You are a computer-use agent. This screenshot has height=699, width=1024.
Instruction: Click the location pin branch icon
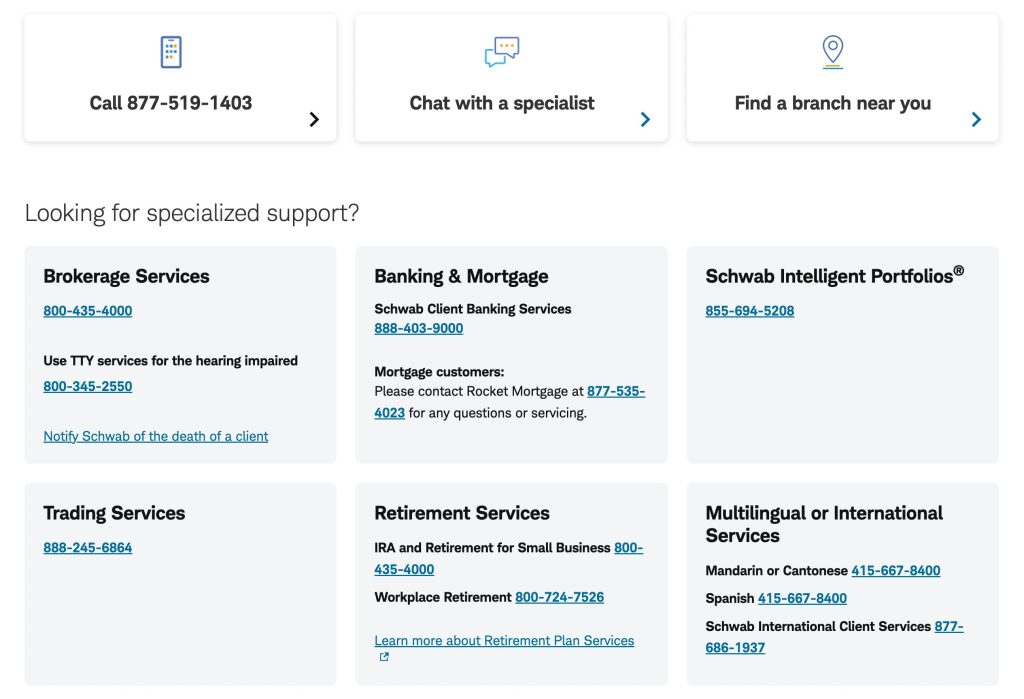point(832,51)
